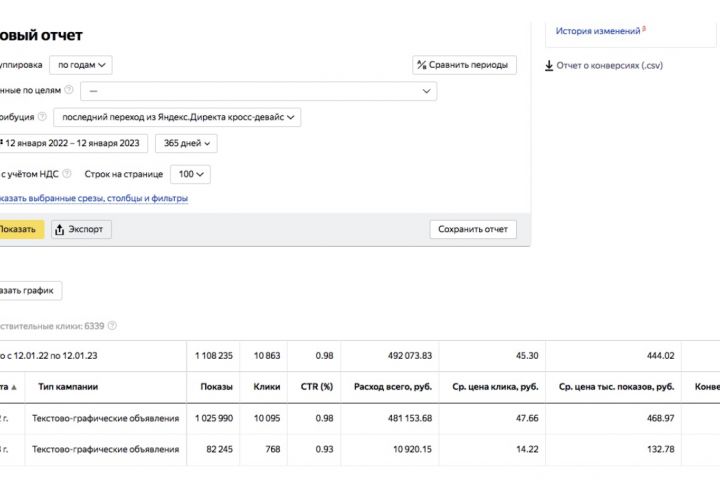The width and height of the screenshot is (720, 480).
Task: Sort by the Расход всего column header
Action: pos(393,387)
